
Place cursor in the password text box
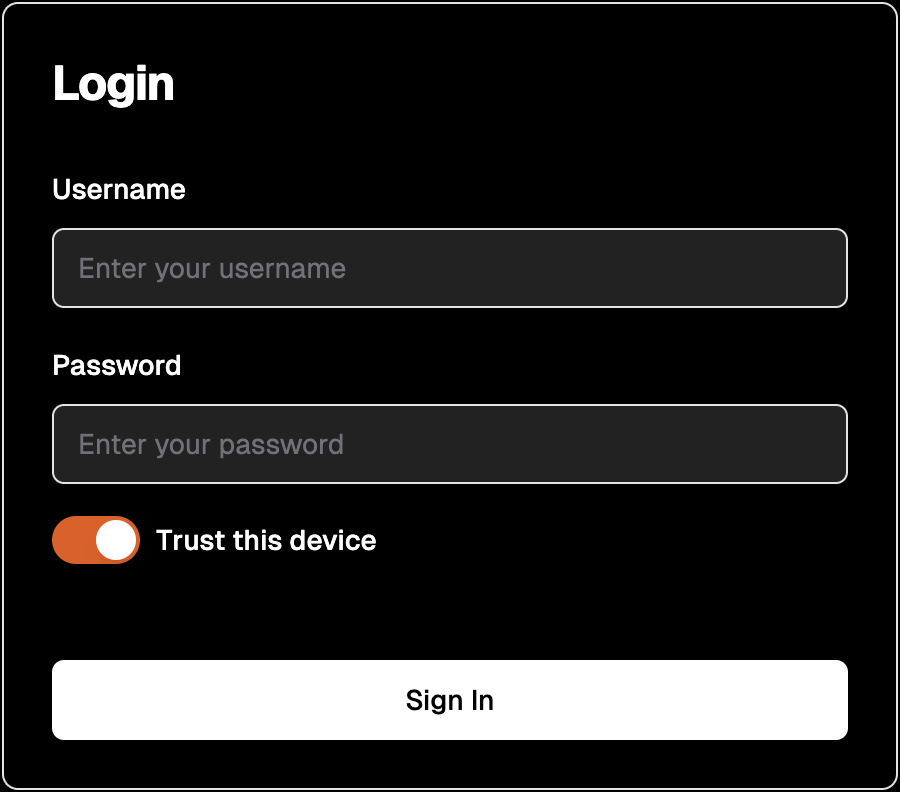coord(449,444)
